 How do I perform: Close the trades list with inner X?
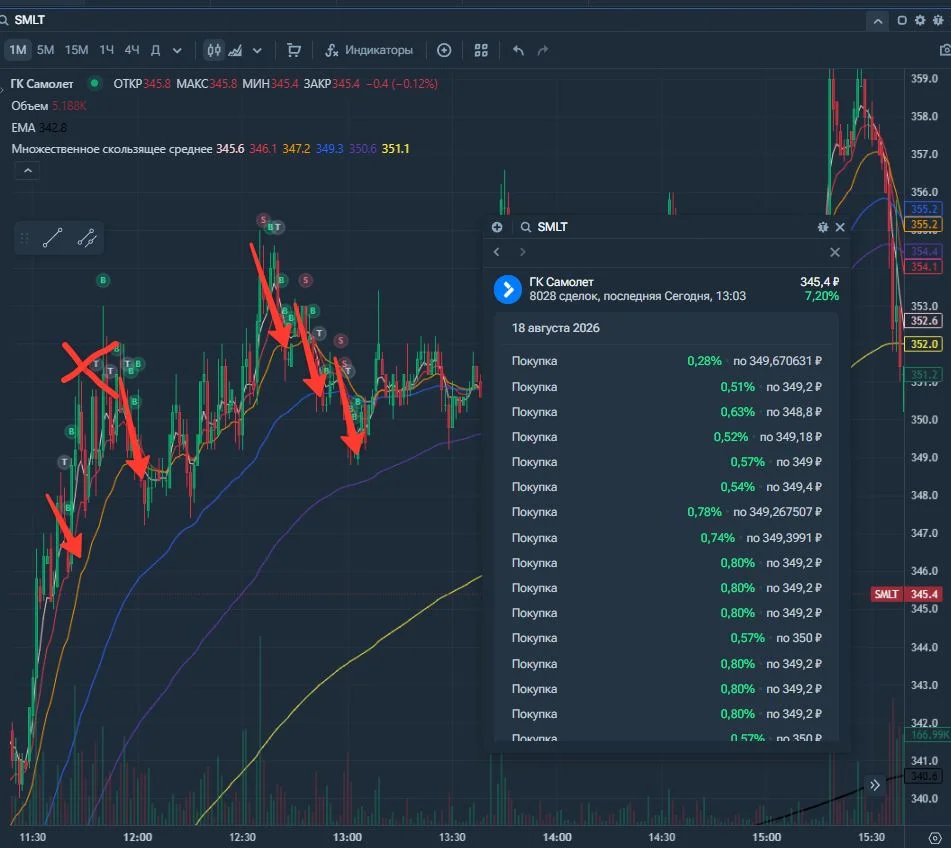pyautogui.click(x=835, y=252)
